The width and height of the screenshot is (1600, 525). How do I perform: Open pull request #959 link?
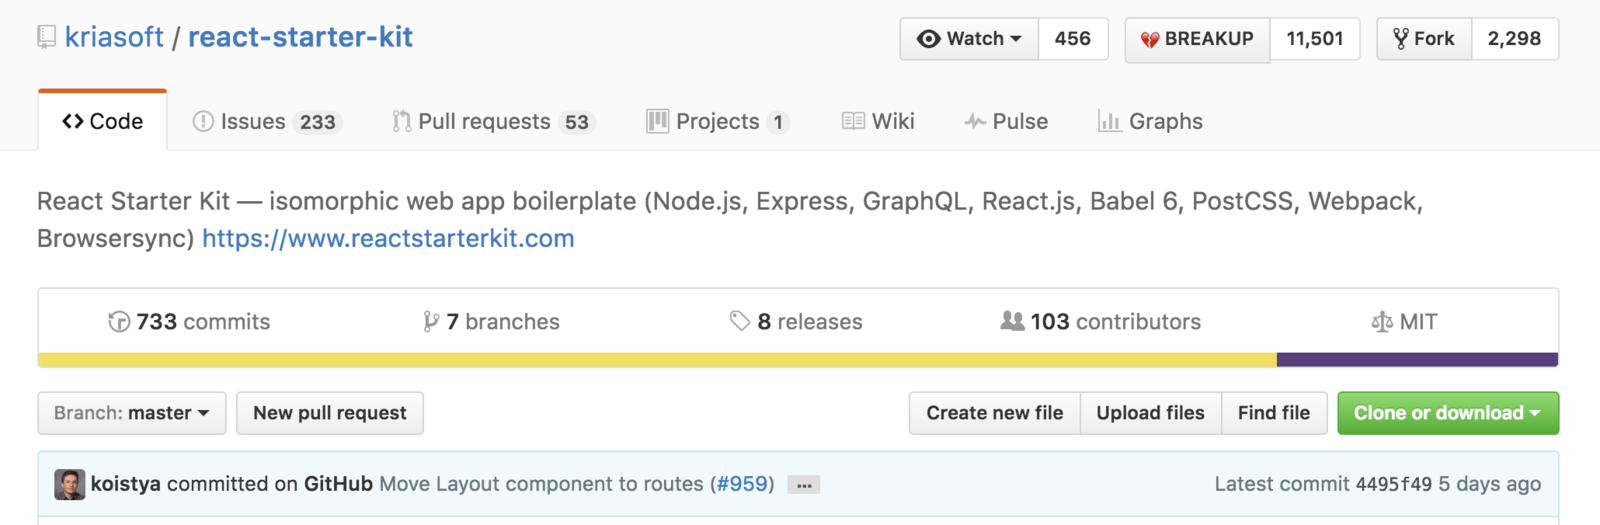pyautogui.click(x=742, y=484)
